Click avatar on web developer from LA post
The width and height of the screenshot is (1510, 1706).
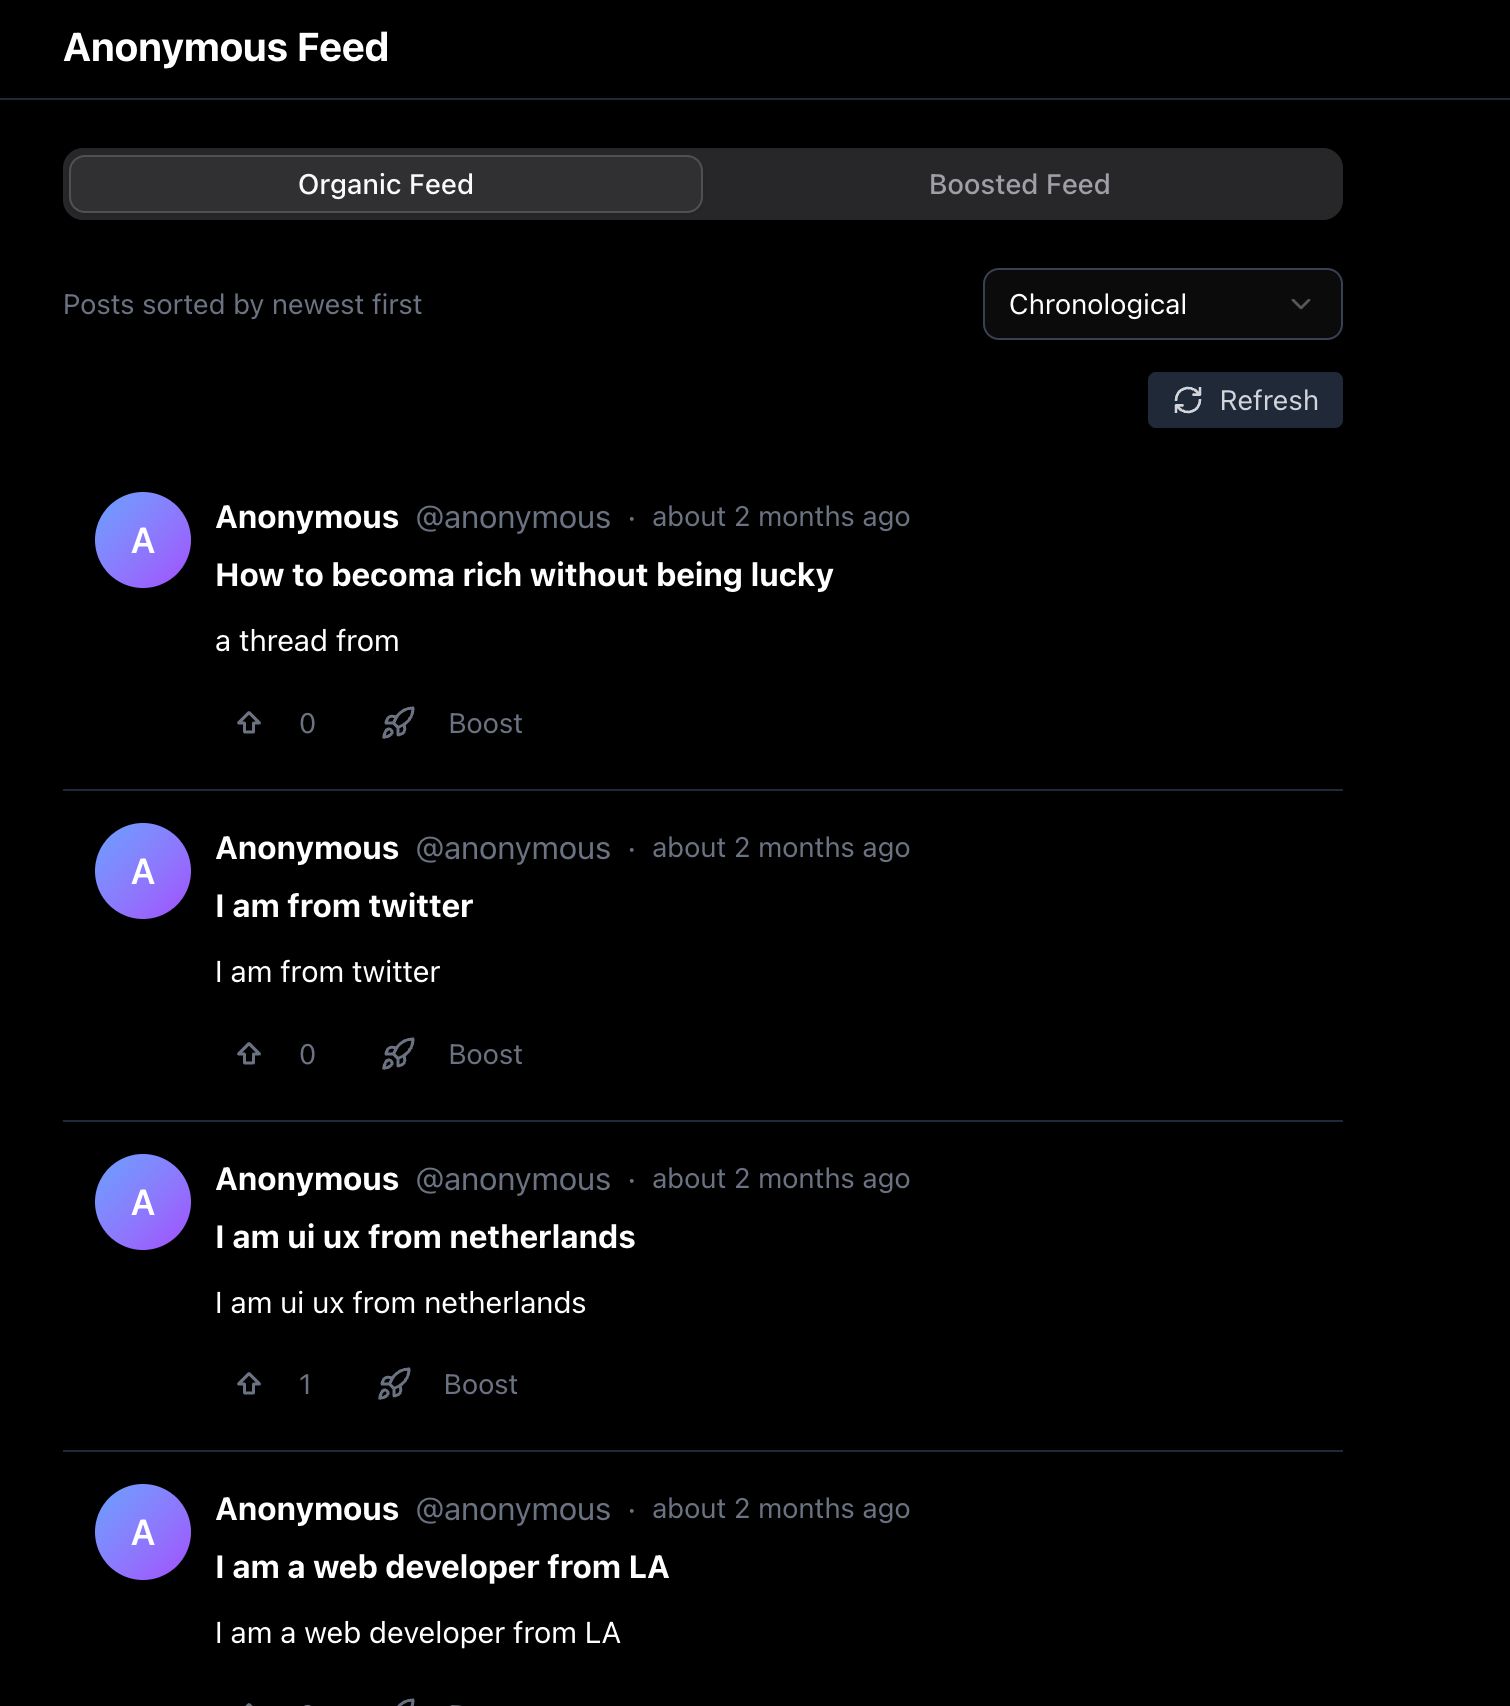[143, 1532]
